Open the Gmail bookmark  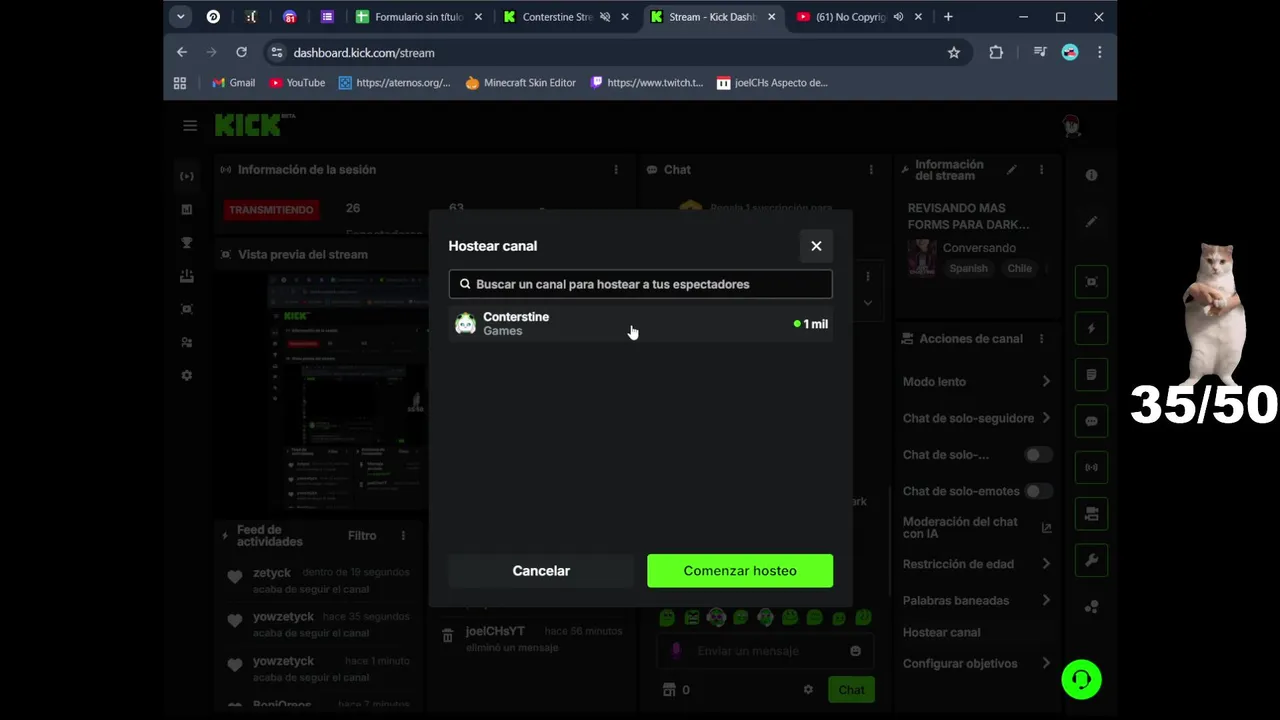pyautogui.click(x=233, y=83)
